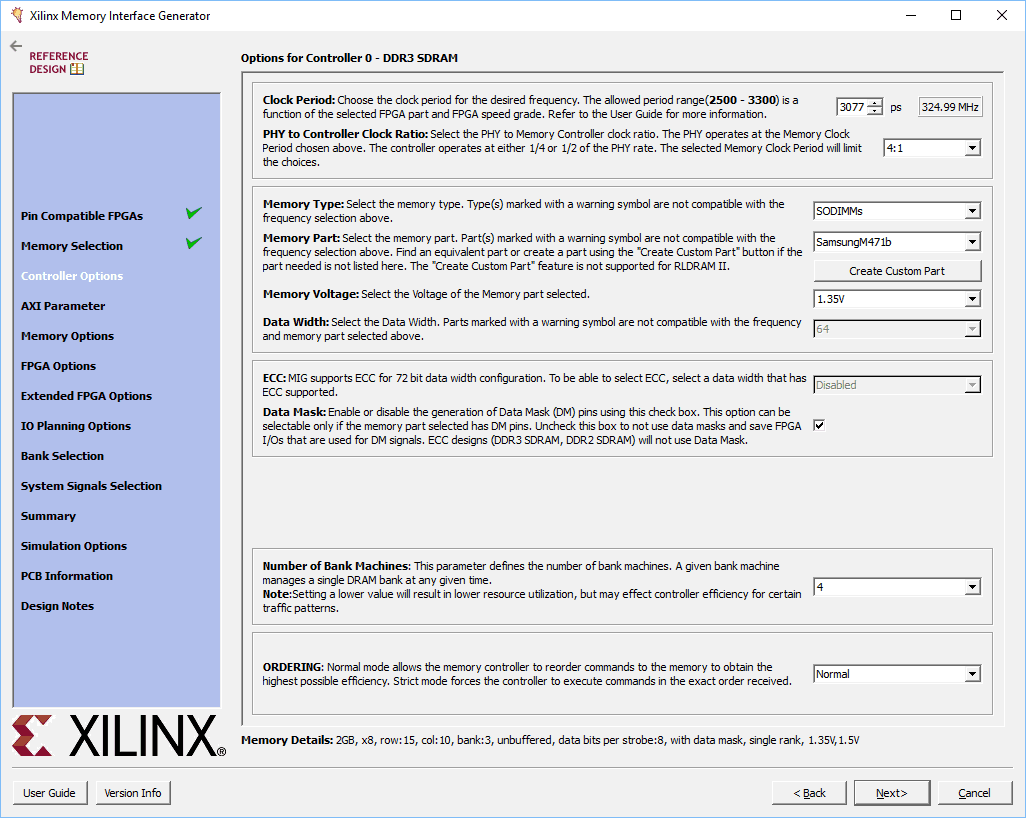Open the User Guide
Viewport: 1026px width, 818px height.
(49, 793)
